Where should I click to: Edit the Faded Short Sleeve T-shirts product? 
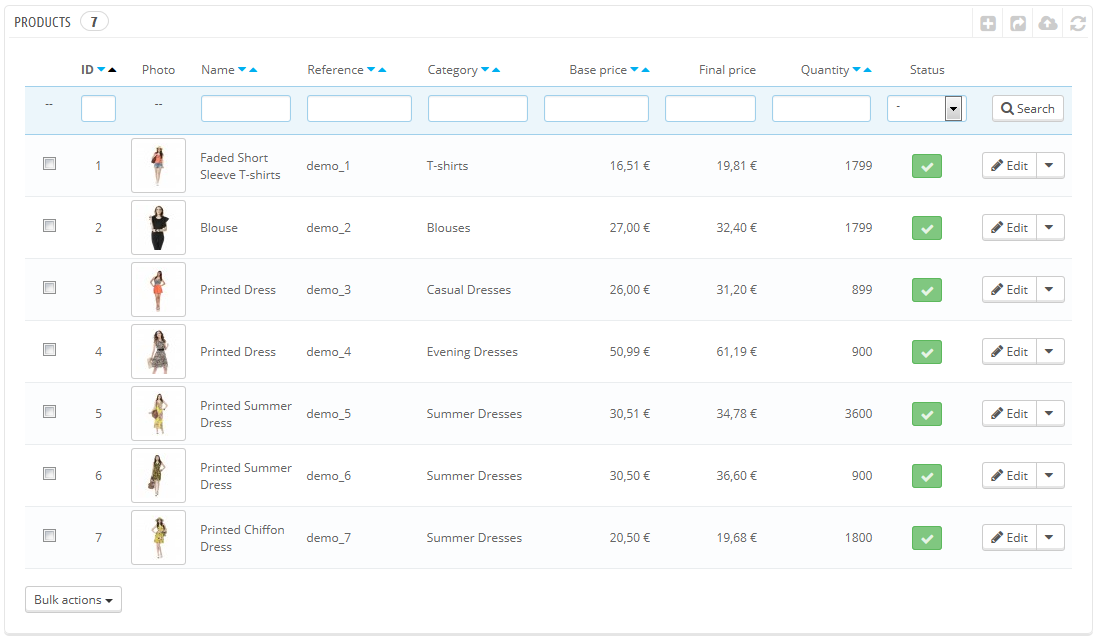pyautogui.click(x=1009, y=166)
